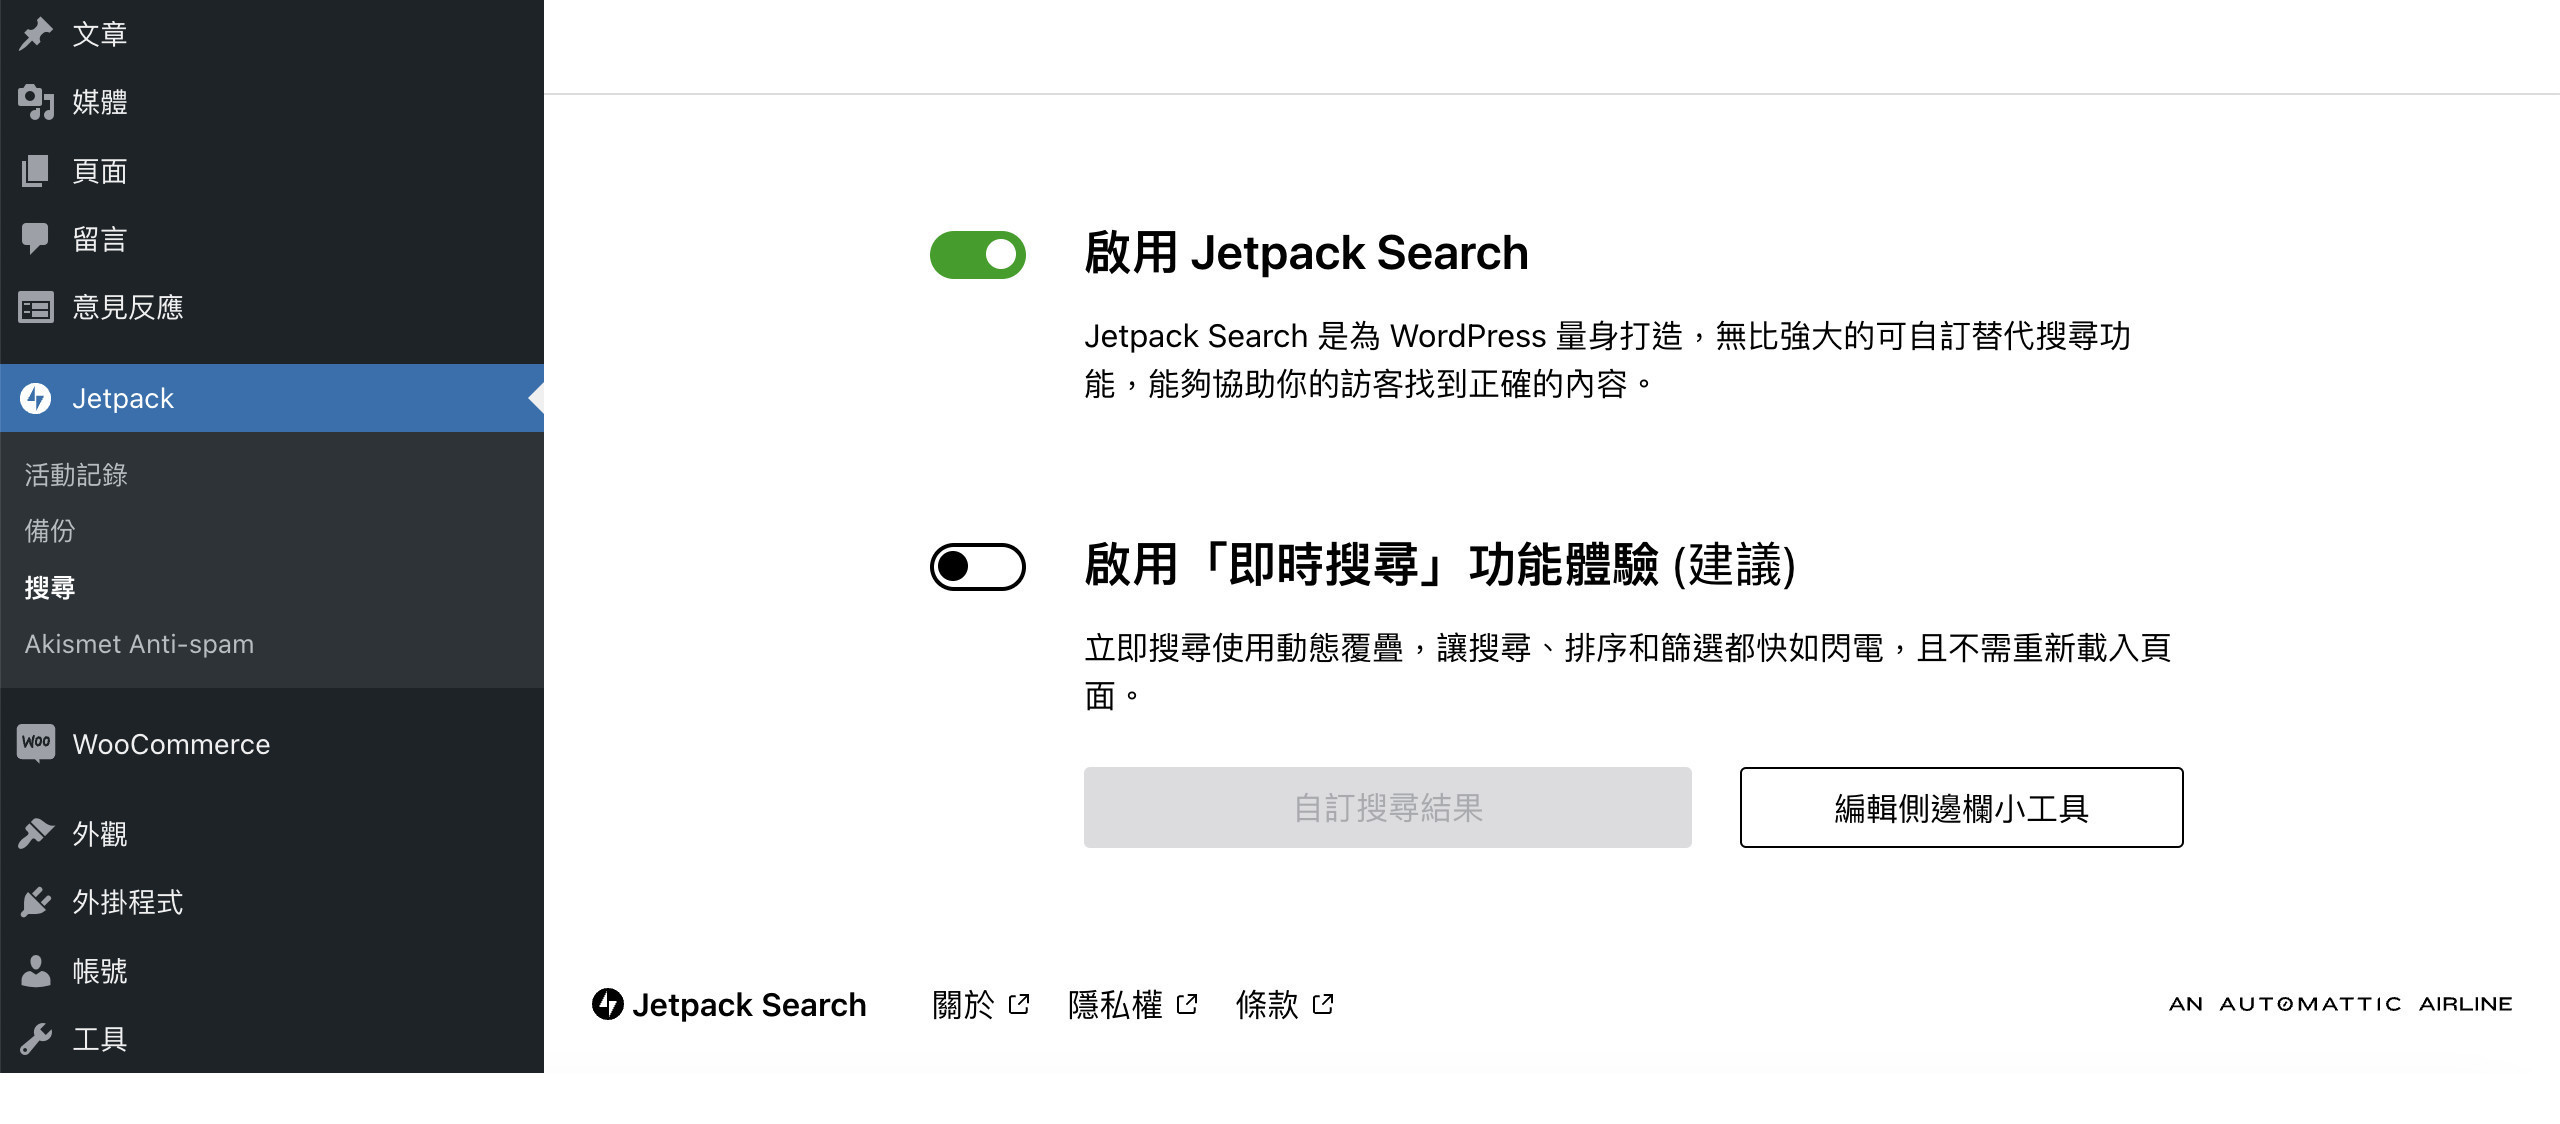Click the Jetpack lightning icon in sidebar
The width and height of the screenshot is (2560, 1124).
pyautogui.click(x=36, y=398)
